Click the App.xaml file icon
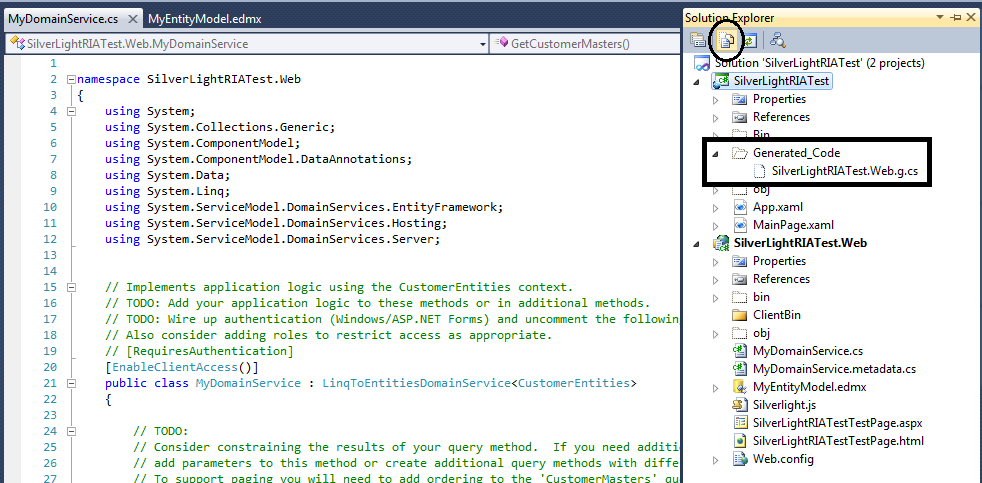This screenshot has width=982, height=483. [x=740, y=207]
